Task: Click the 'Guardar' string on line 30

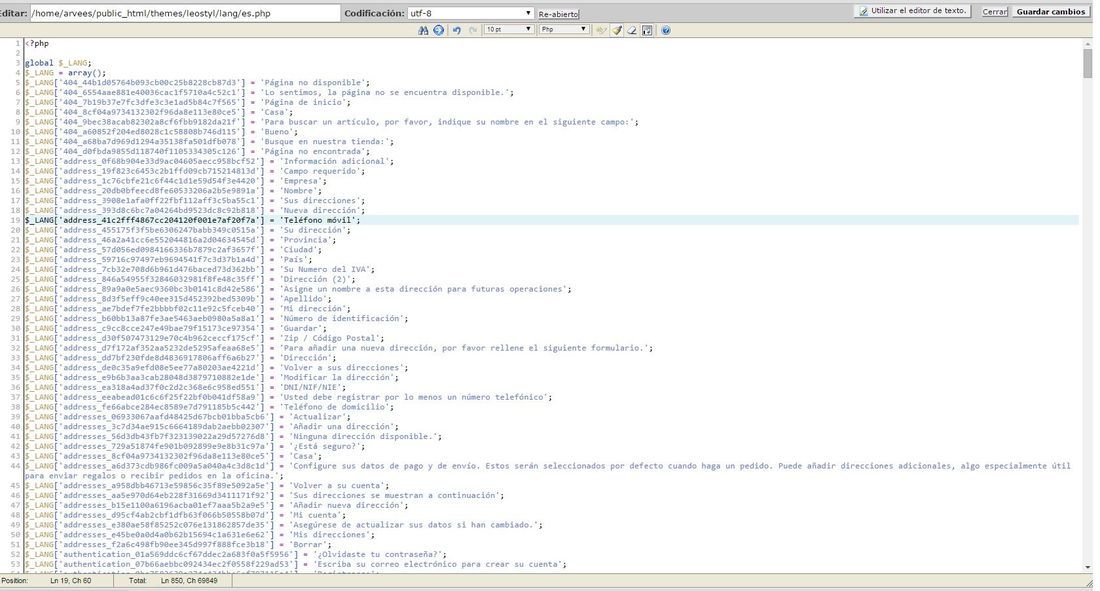Action: (301, 328)
